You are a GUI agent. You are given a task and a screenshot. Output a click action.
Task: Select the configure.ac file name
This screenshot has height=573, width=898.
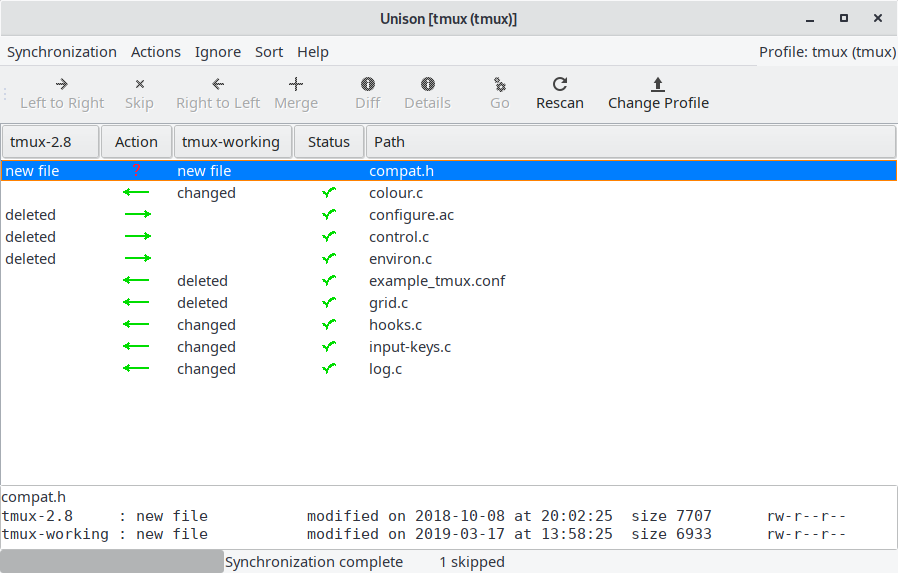pos(411,215)
